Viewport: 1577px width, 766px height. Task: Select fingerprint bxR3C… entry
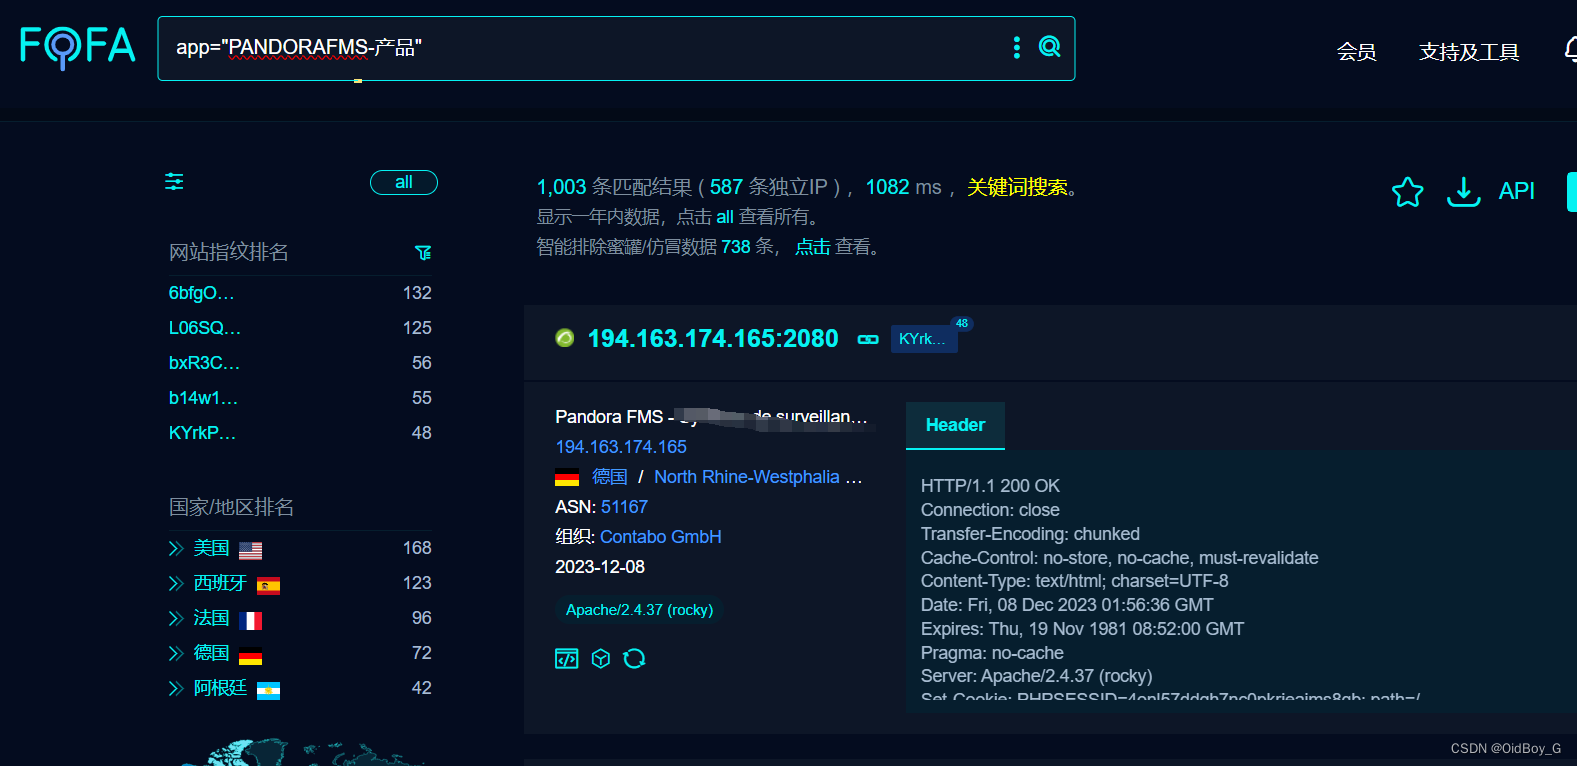click(204, 363)
